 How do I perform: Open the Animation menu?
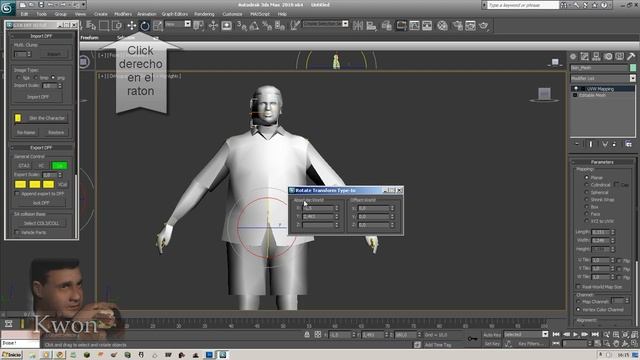(x=147, y=14)
